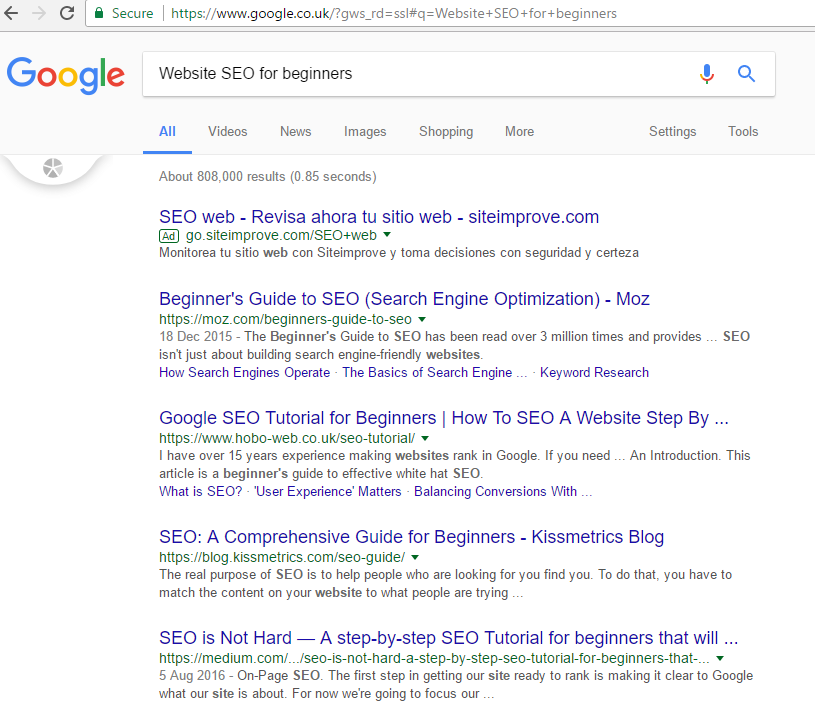Open the Settings menu
This screenshot has height=715, width=815.
(672, 131)
